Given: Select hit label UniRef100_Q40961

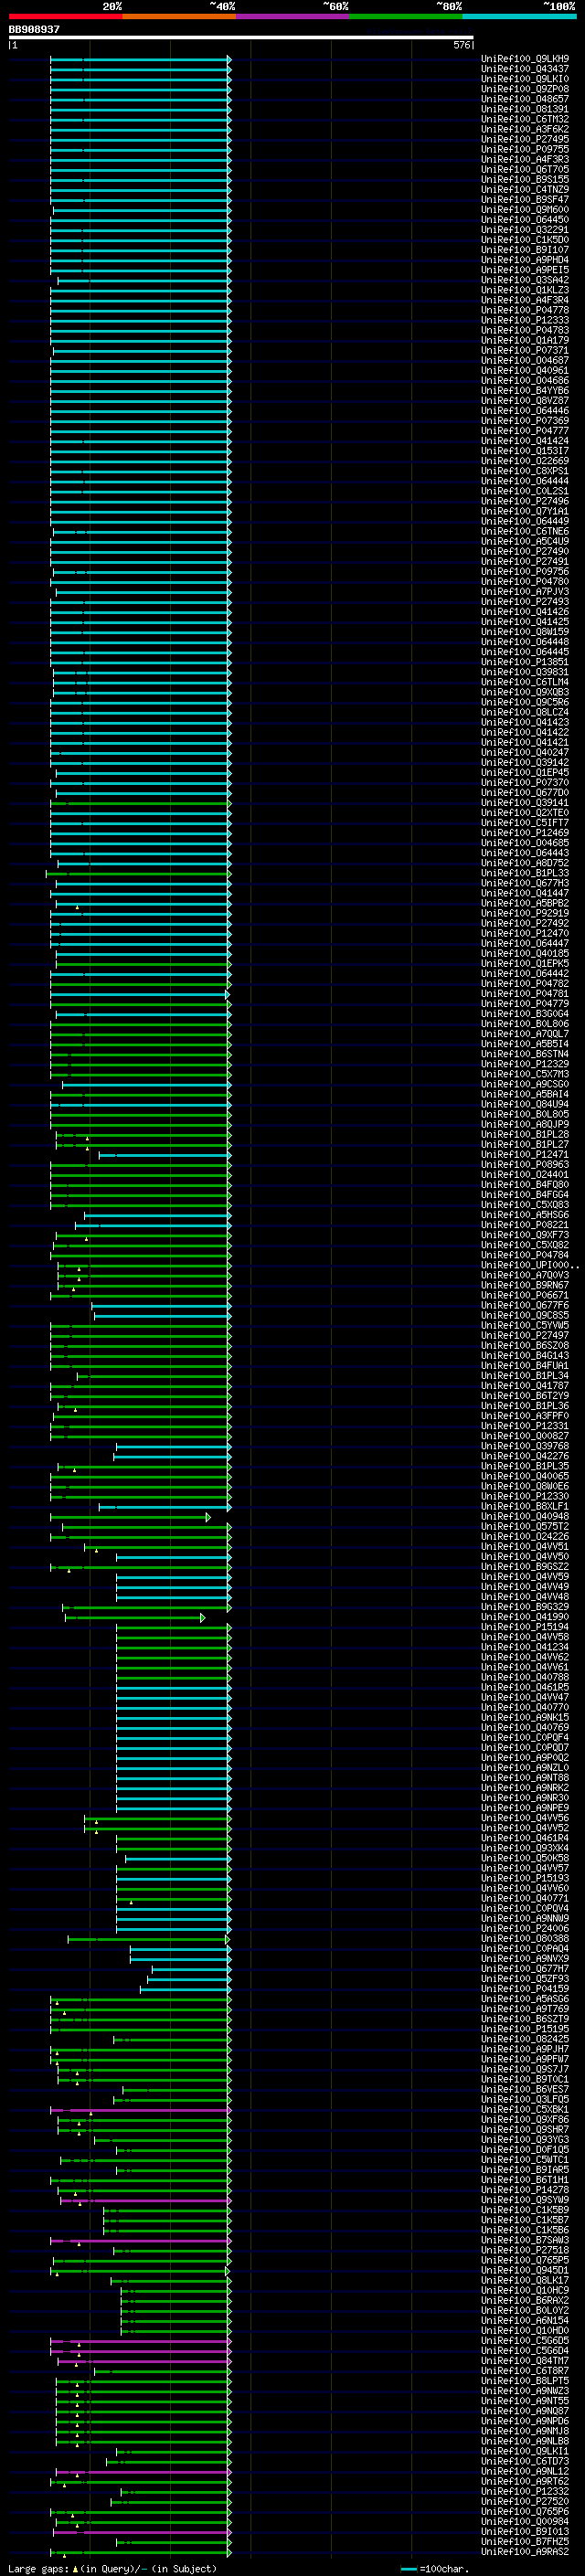Looking at the screenshot, I should pyautogui.click(x=525, y=370).
